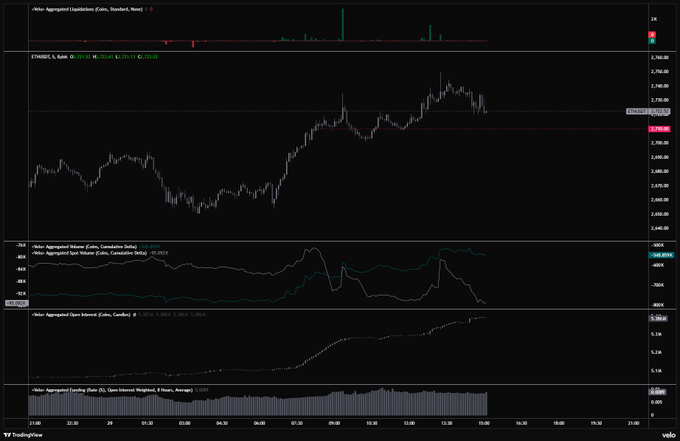Viewport: 680px width, 441px height.
Task: Click the -800K right scale label
Action: pos(658,305)
